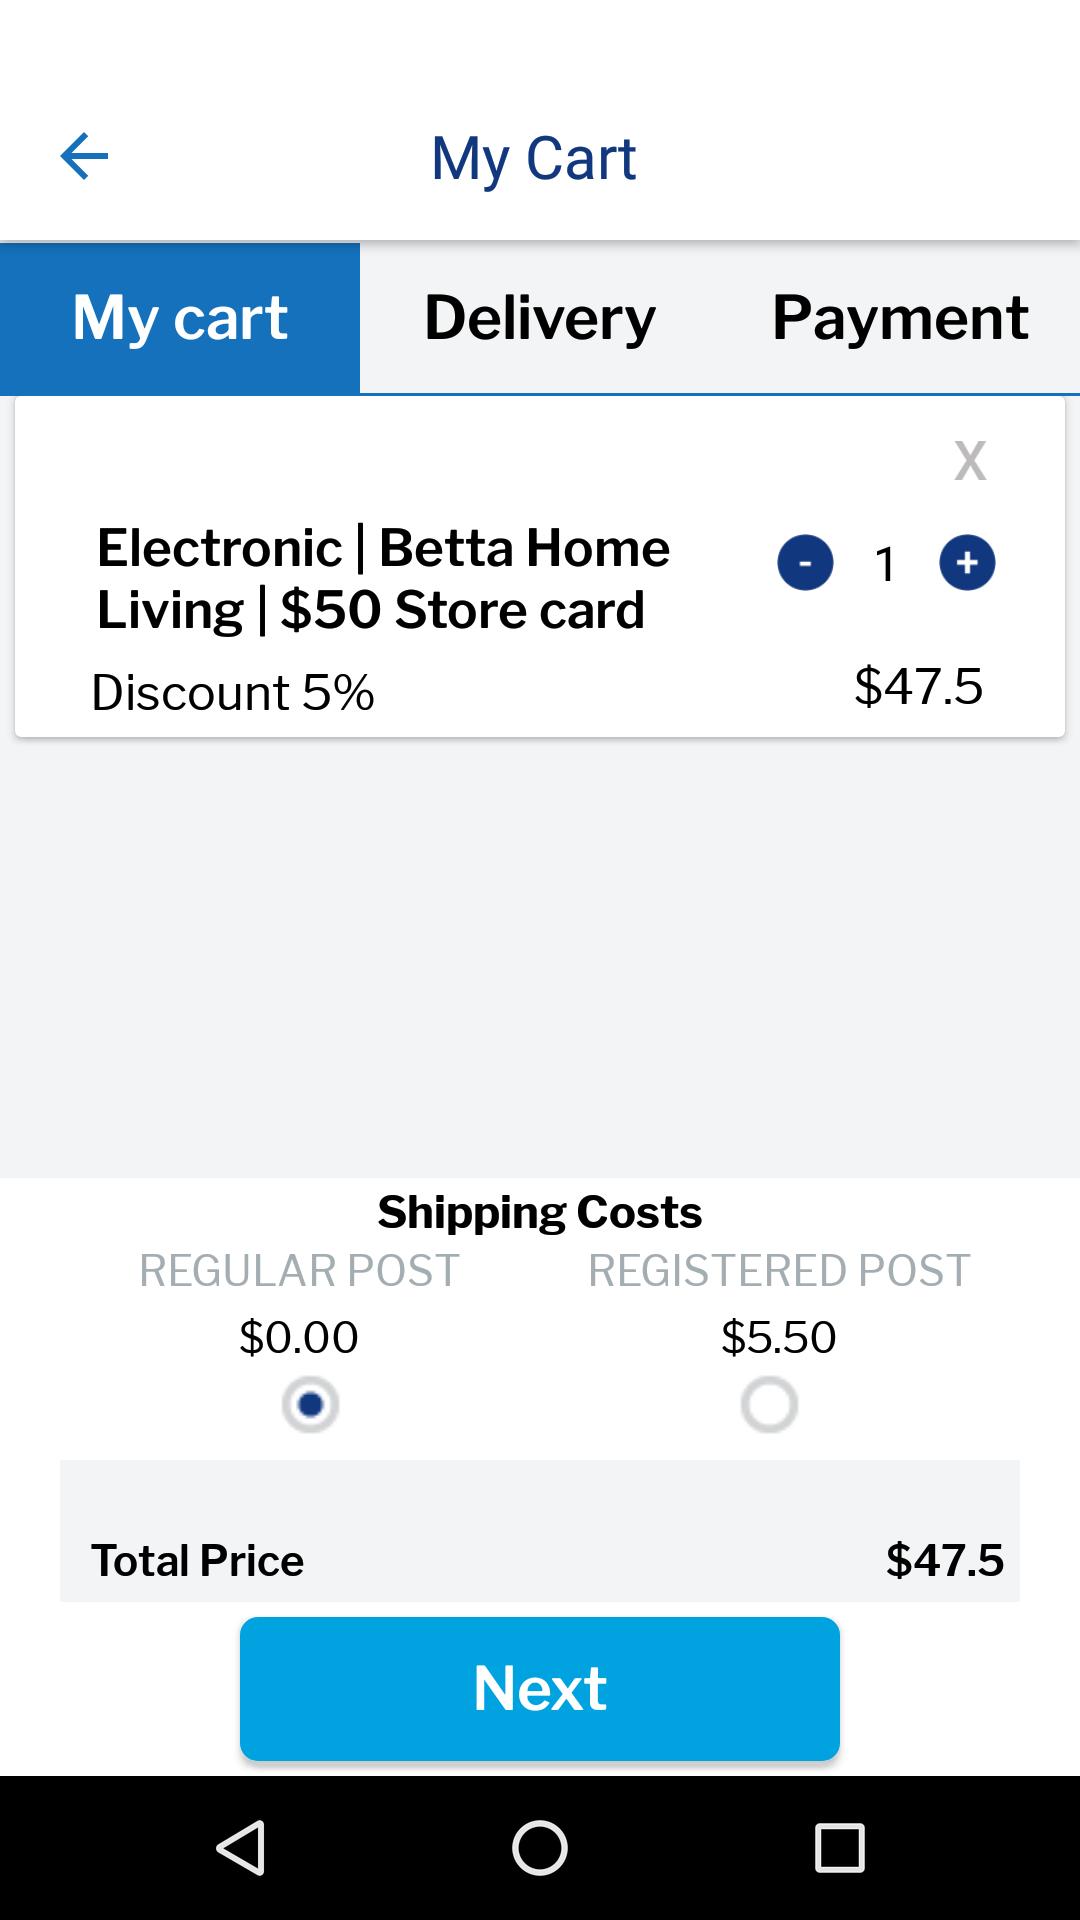Switch to the Delivery tab
This screenshot has height=1920, width=1080.
[540, 318]
